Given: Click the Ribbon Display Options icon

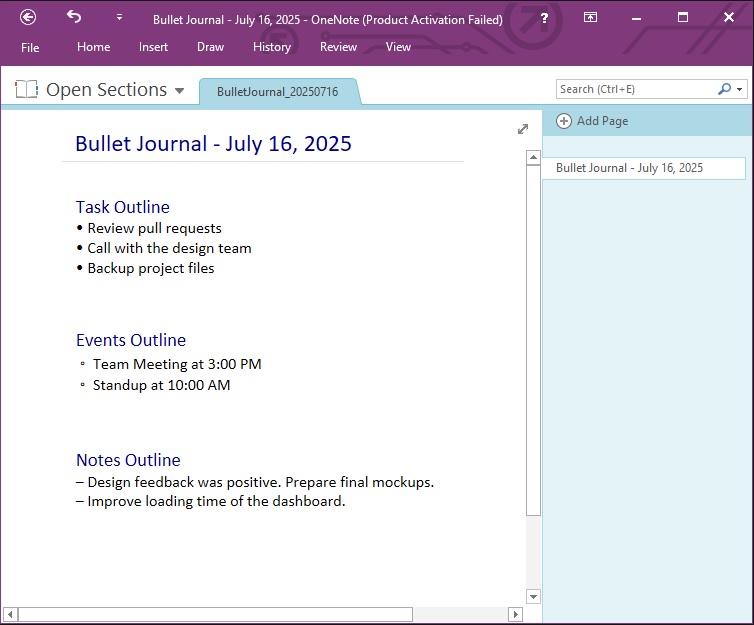Looking at the screenshot, I should tap(591, 18).
